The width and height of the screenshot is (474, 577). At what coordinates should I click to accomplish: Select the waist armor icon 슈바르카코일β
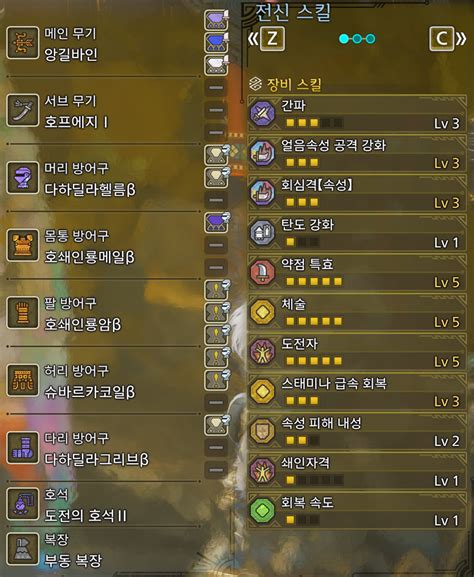[x=22, y=380]
